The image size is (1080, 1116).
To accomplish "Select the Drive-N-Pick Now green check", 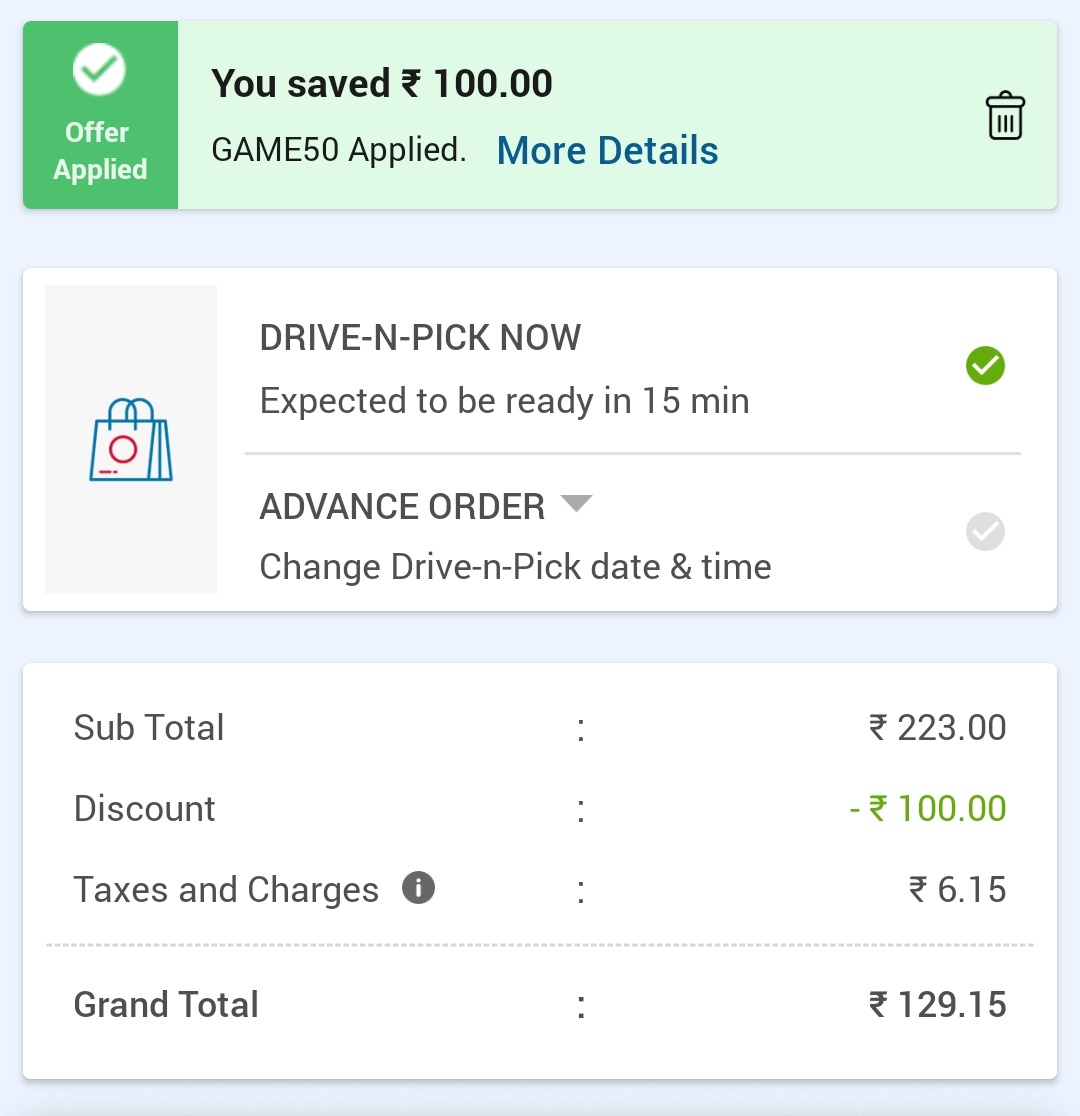I will (x=985, y=366).
